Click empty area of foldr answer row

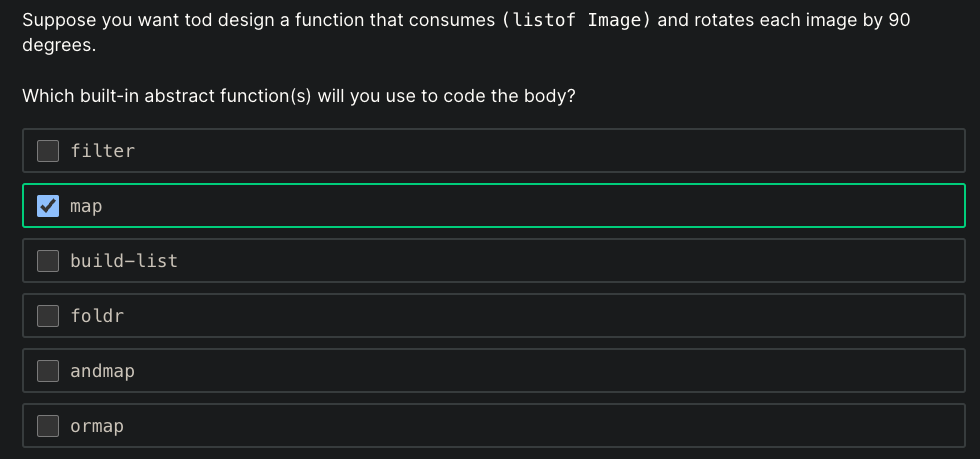[x=550, y=316]
